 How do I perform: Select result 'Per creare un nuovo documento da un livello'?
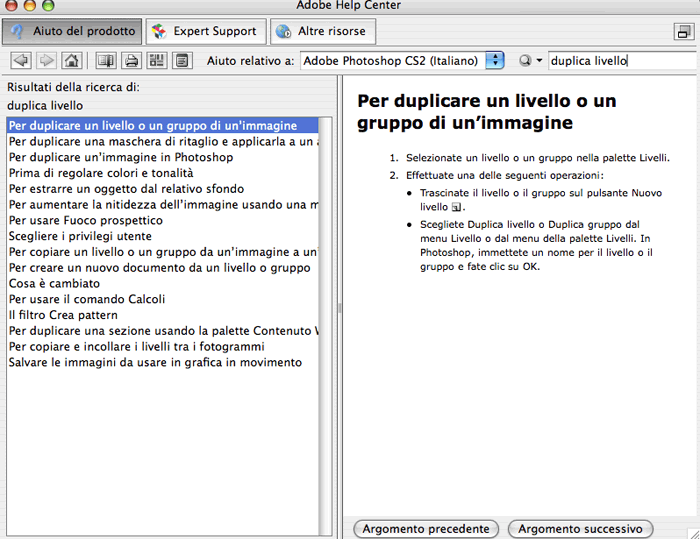click(x=163, y=267)
